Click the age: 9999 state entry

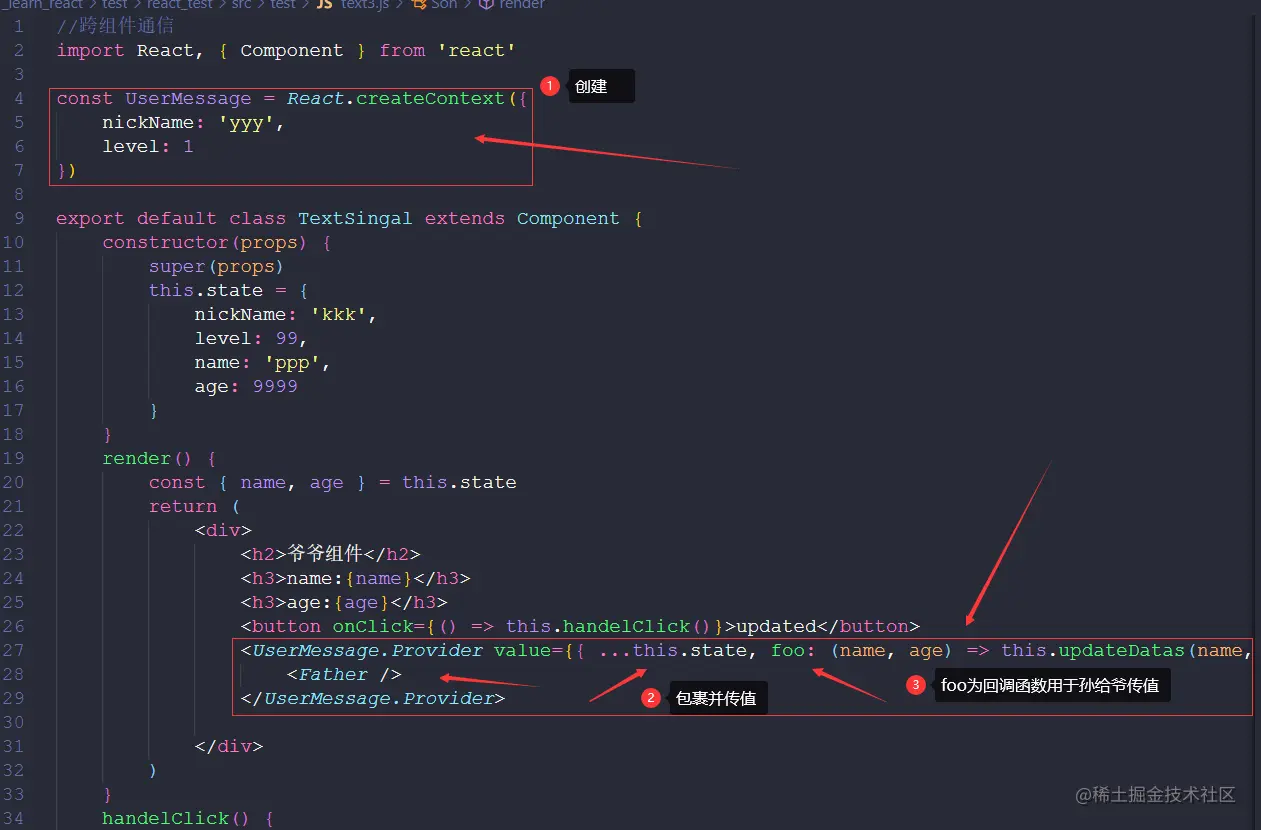tap(246, 386)
